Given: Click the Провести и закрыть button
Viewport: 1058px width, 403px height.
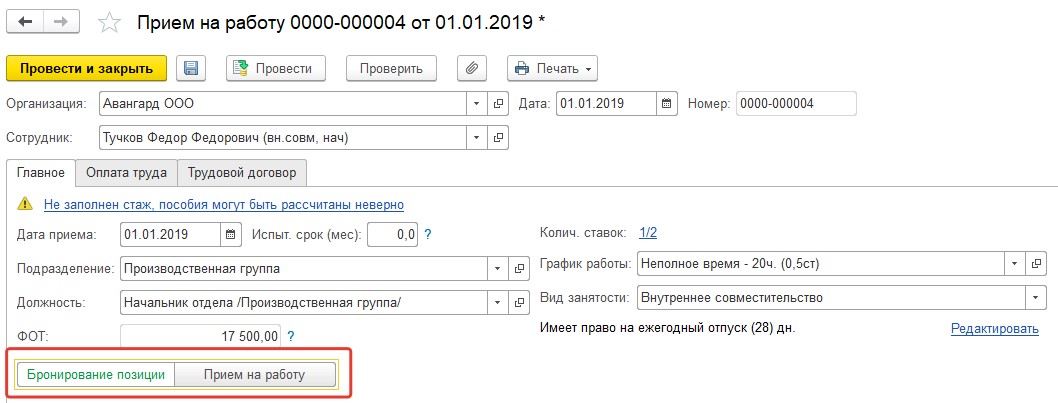Looking at the screenshot, I should coord(86,68).
